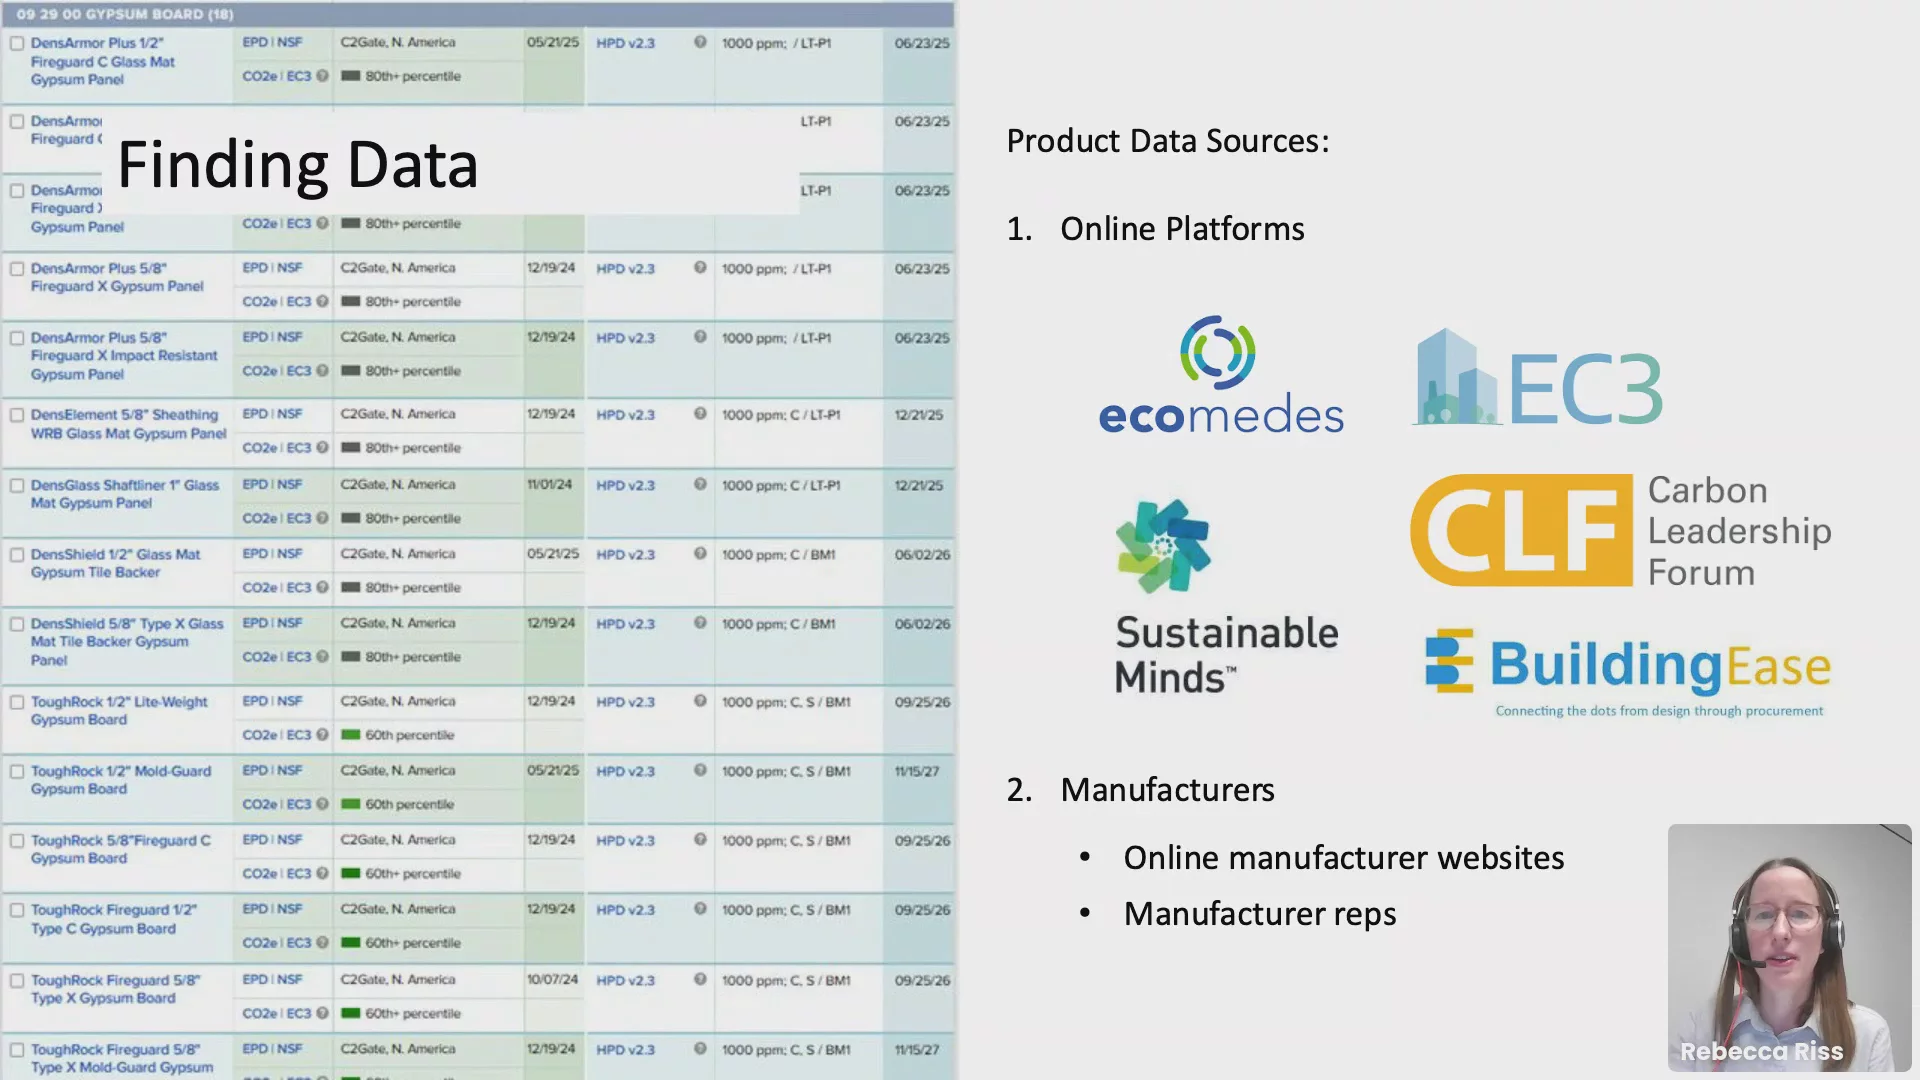Image resolution: width=1920 pixels, height=1080 pixels.
Task: Click 'C2Gate, N. America' in DensGlass Shaftliner row
Action: [x=398, y=484]
